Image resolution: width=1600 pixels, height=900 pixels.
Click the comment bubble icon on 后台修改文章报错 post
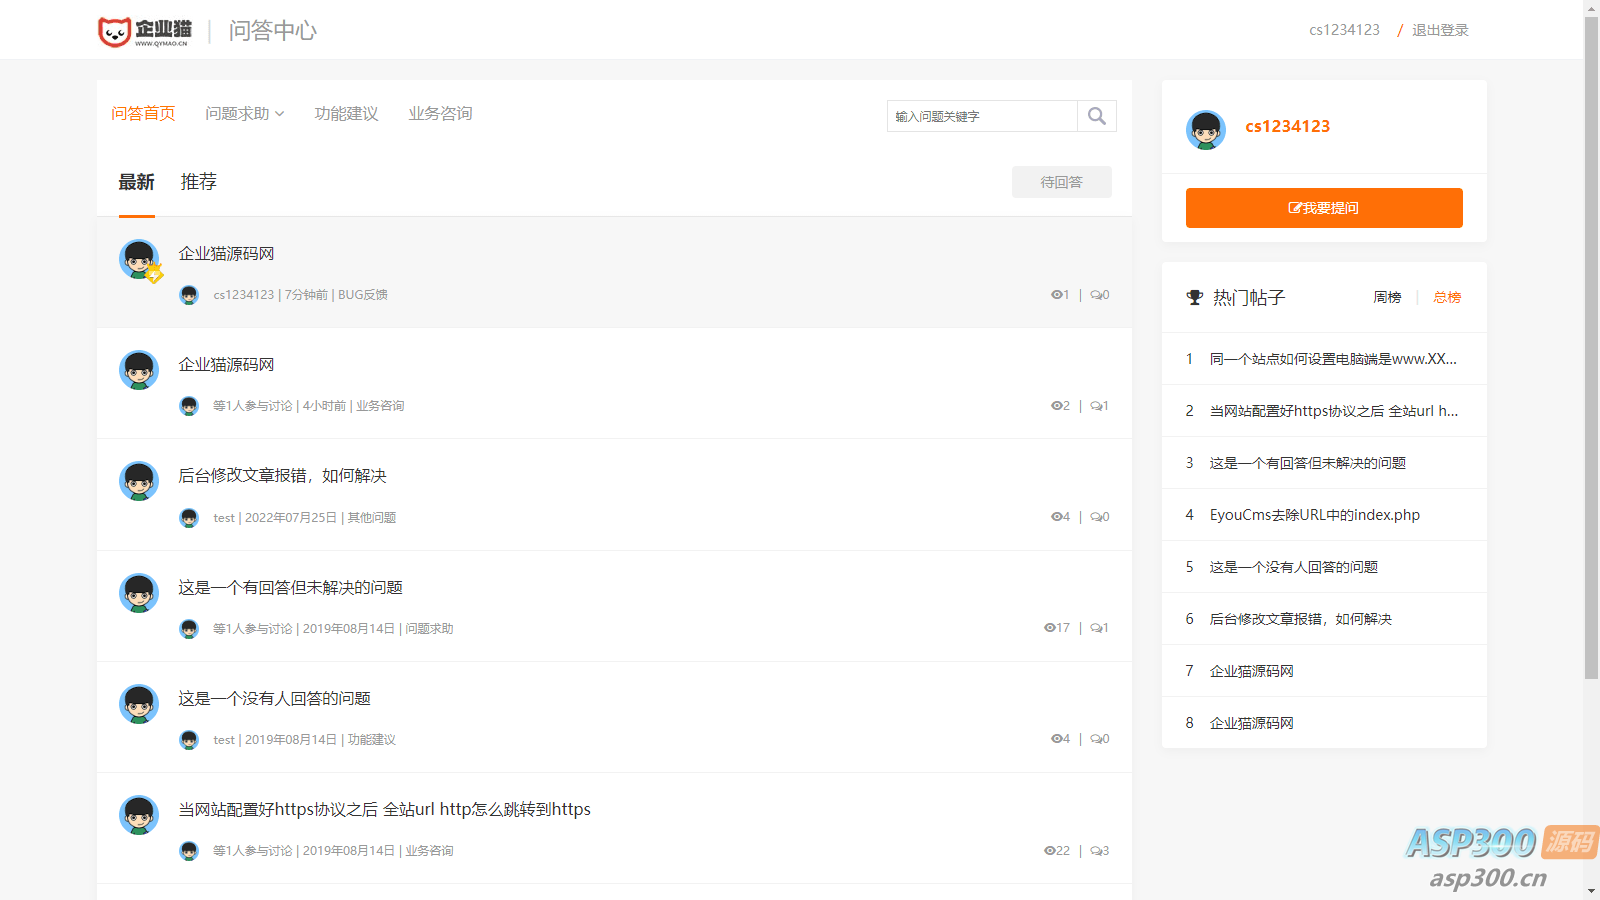click(x=1094, y=517)
